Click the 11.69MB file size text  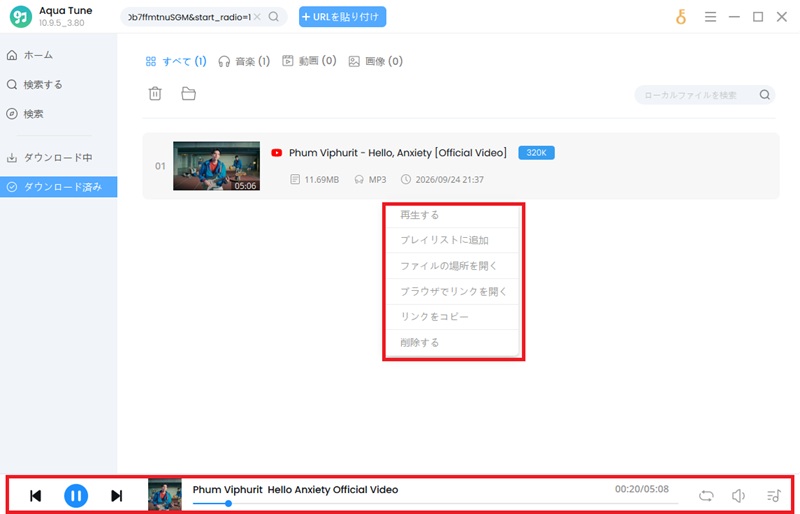click(x=321, y=180)
